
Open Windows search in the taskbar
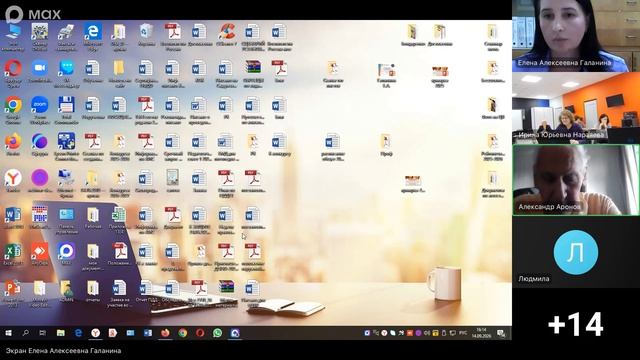point(26,333)
